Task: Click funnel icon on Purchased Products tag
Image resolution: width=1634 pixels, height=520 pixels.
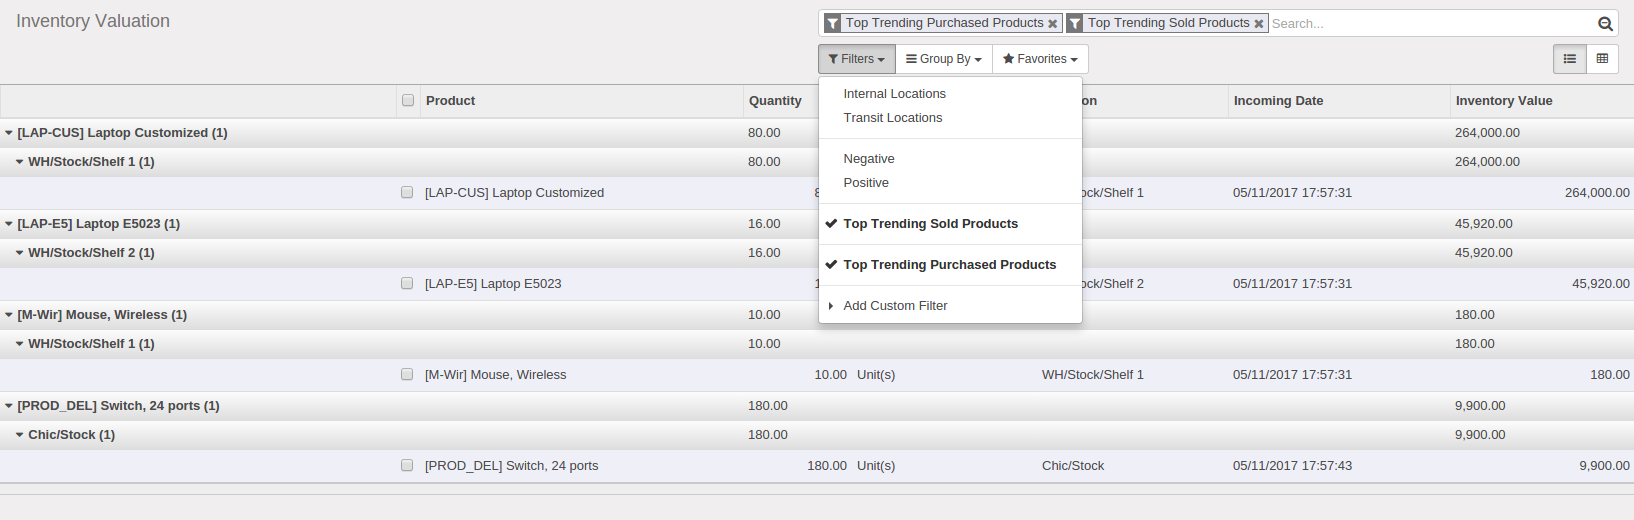Action: point(832,23)
